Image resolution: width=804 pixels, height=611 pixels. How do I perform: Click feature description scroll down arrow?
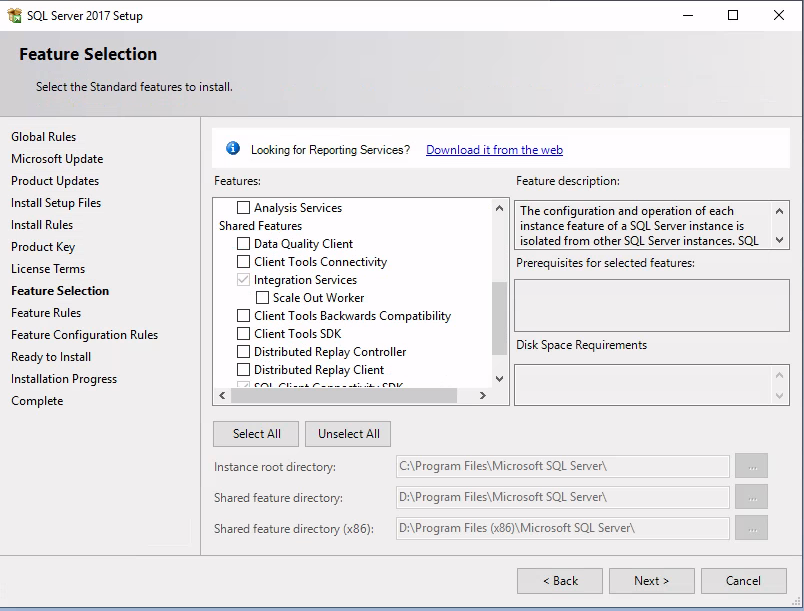click(779, 240)
